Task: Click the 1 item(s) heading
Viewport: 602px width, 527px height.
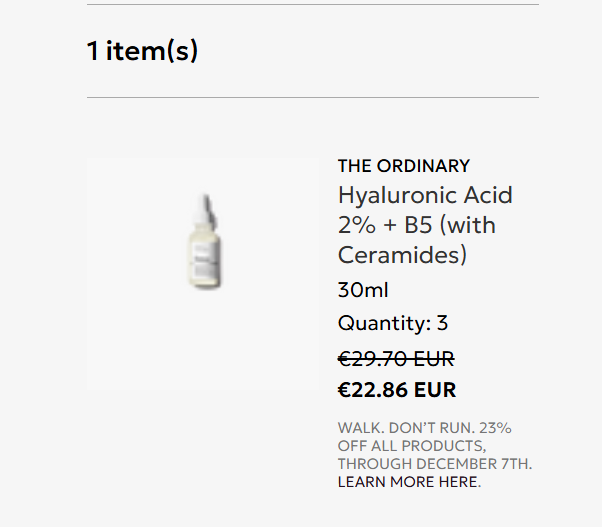Action: 143,51
